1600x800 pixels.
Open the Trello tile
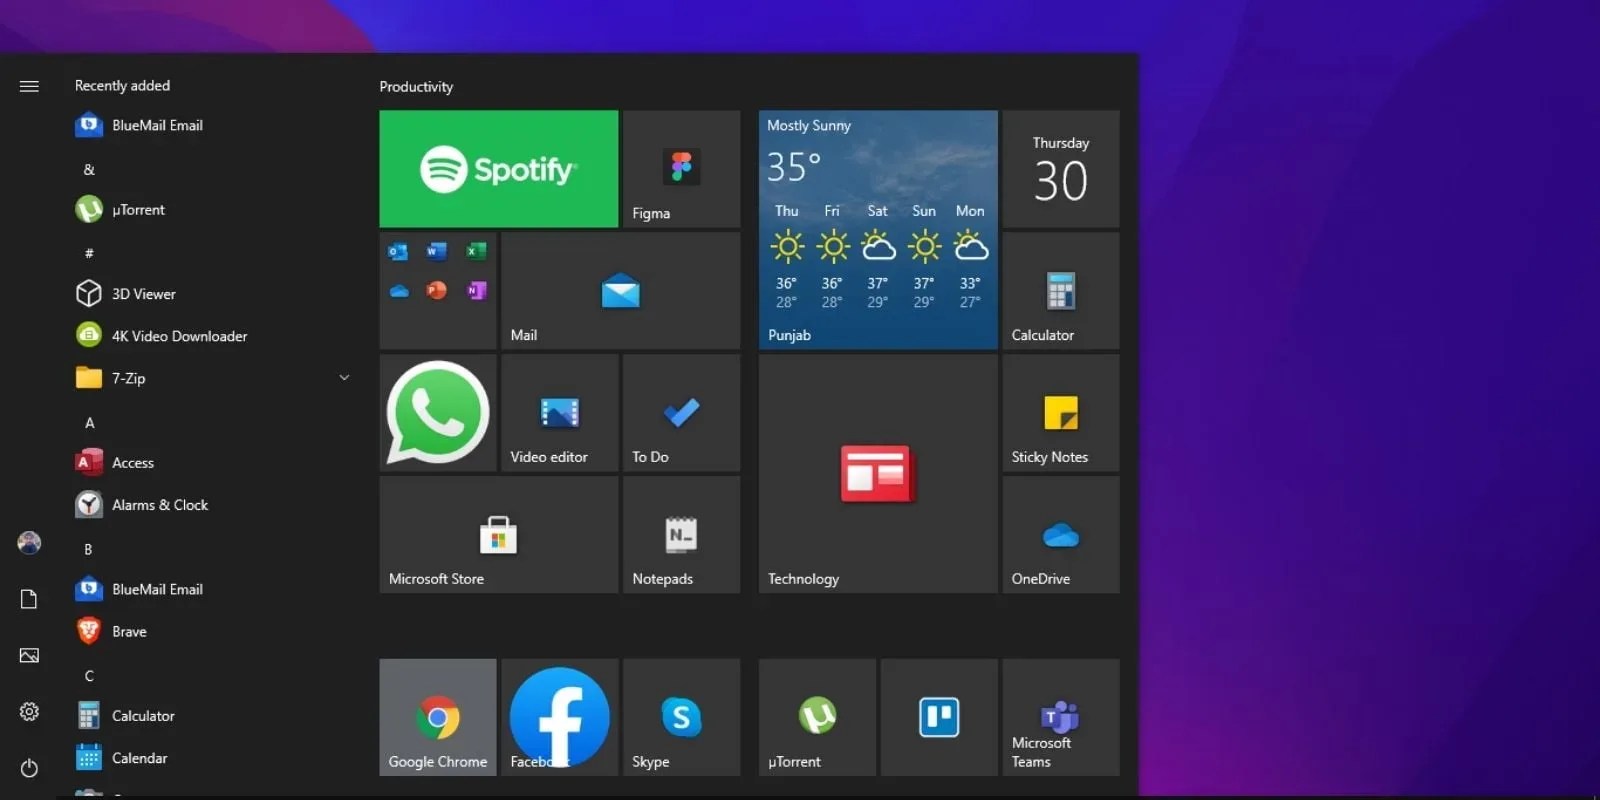(x=939, y=717)
